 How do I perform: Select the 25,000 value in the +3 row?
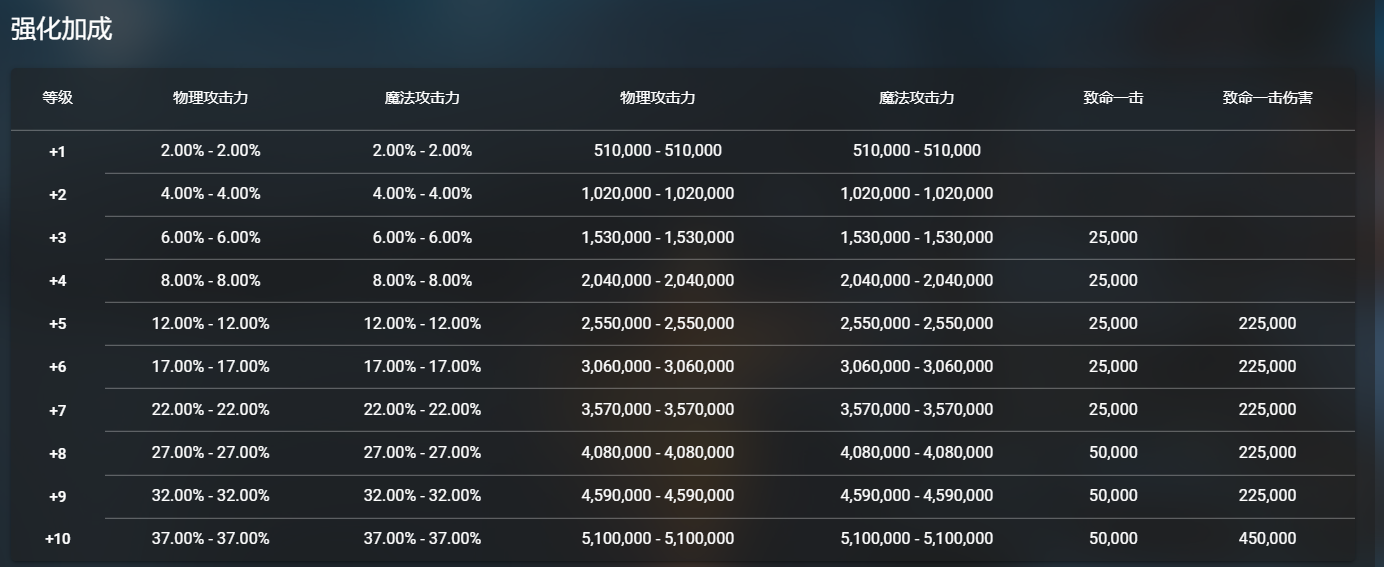pos(1113,238)
